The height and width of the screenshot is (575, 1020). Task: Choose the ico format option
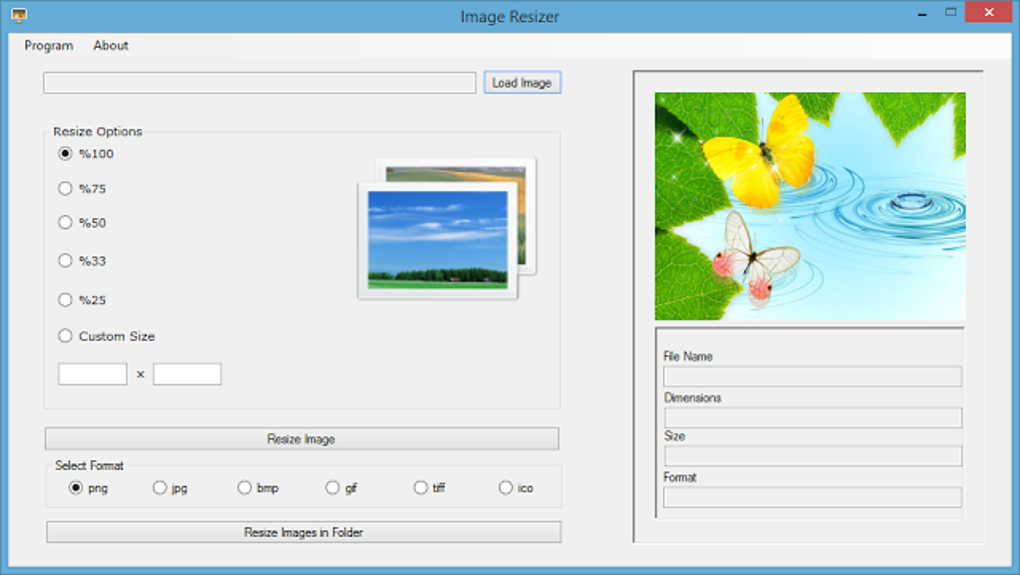click(506, 488)
